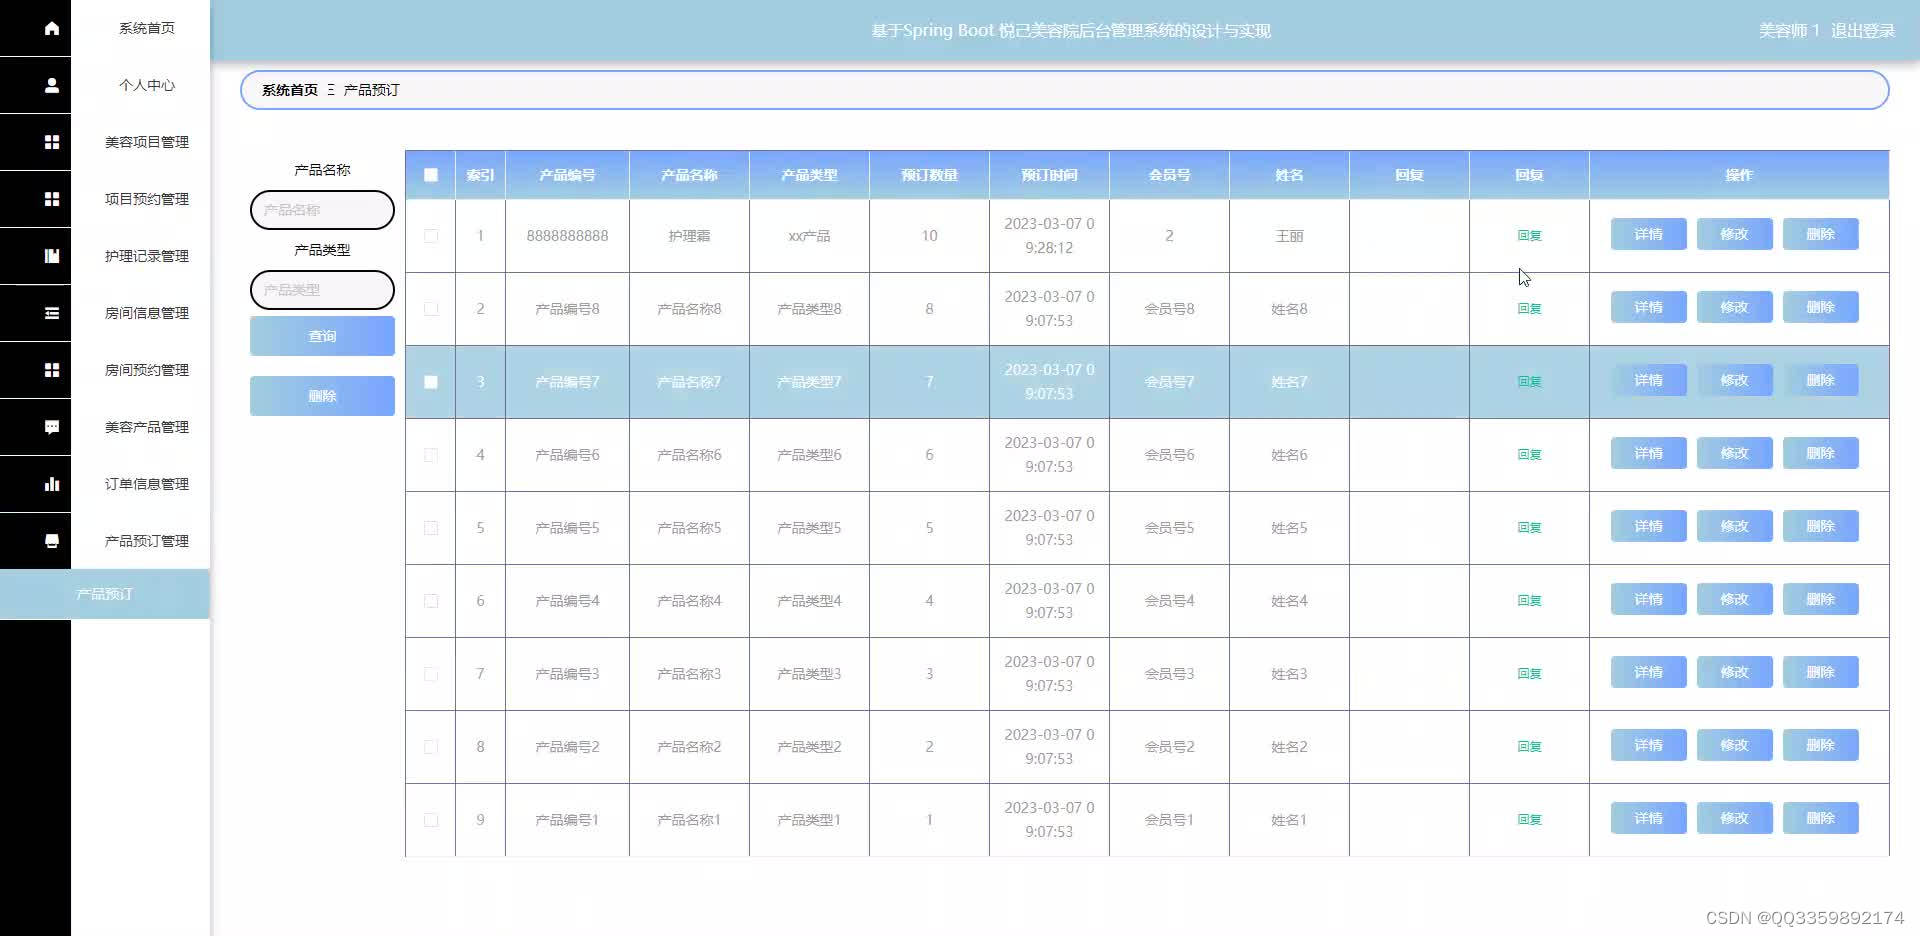Image resolution: width=1920 pixels, height=936 pixels.
Task: Click 回复 link in row 姓名3
Action: 1529,674
